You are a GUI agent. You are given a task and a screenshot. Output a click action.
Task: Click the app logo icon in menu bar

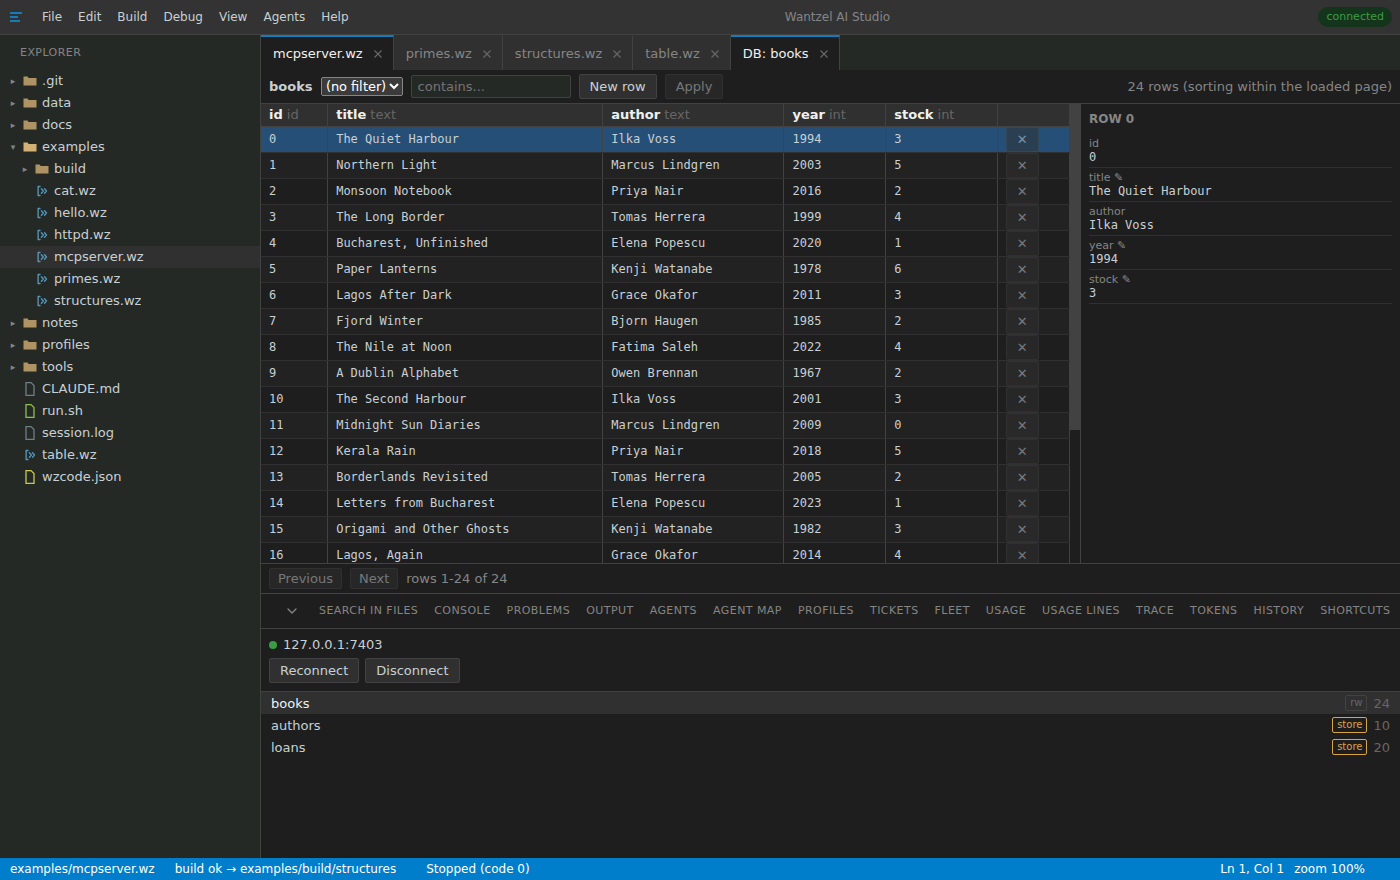tap(15, 17)
